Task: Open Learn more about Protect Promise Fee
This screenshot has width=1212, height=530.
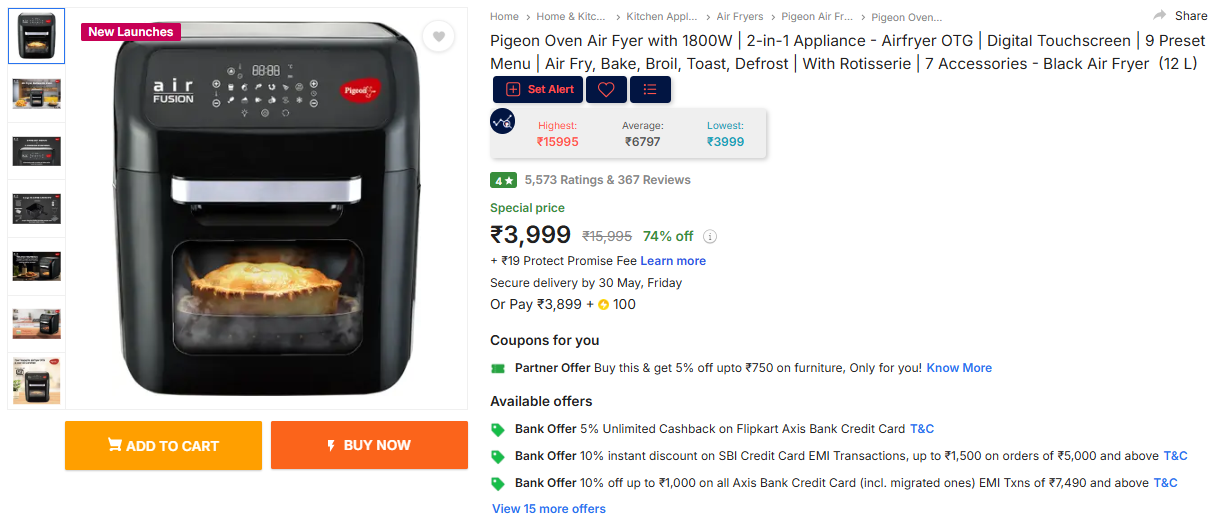Action: pos(673,261)
